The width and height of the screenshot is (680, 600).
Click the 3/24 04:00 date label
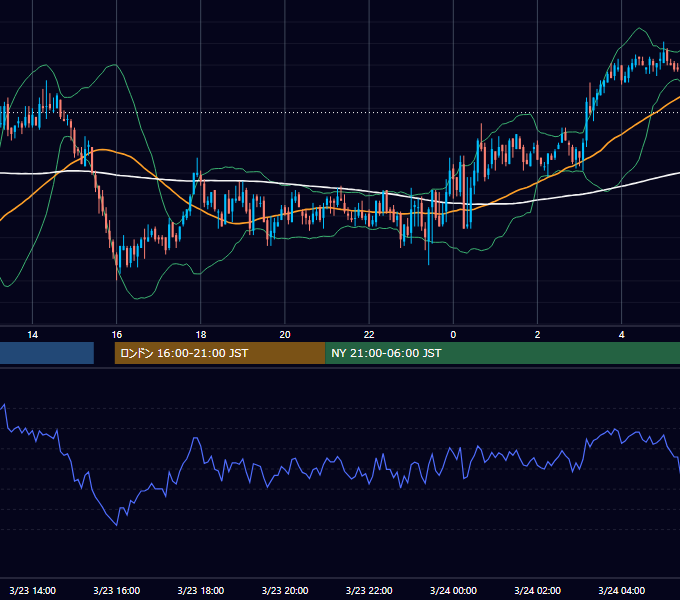[x=621, y=590]
